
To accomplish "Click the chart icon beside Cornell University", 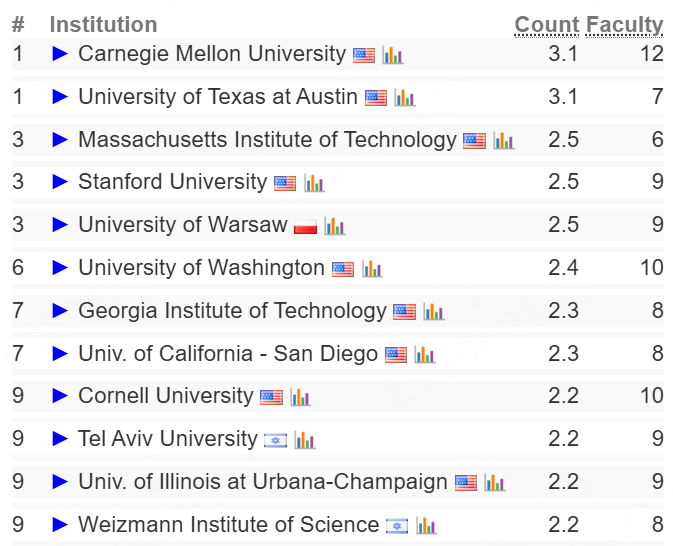I will click(300, 397).
